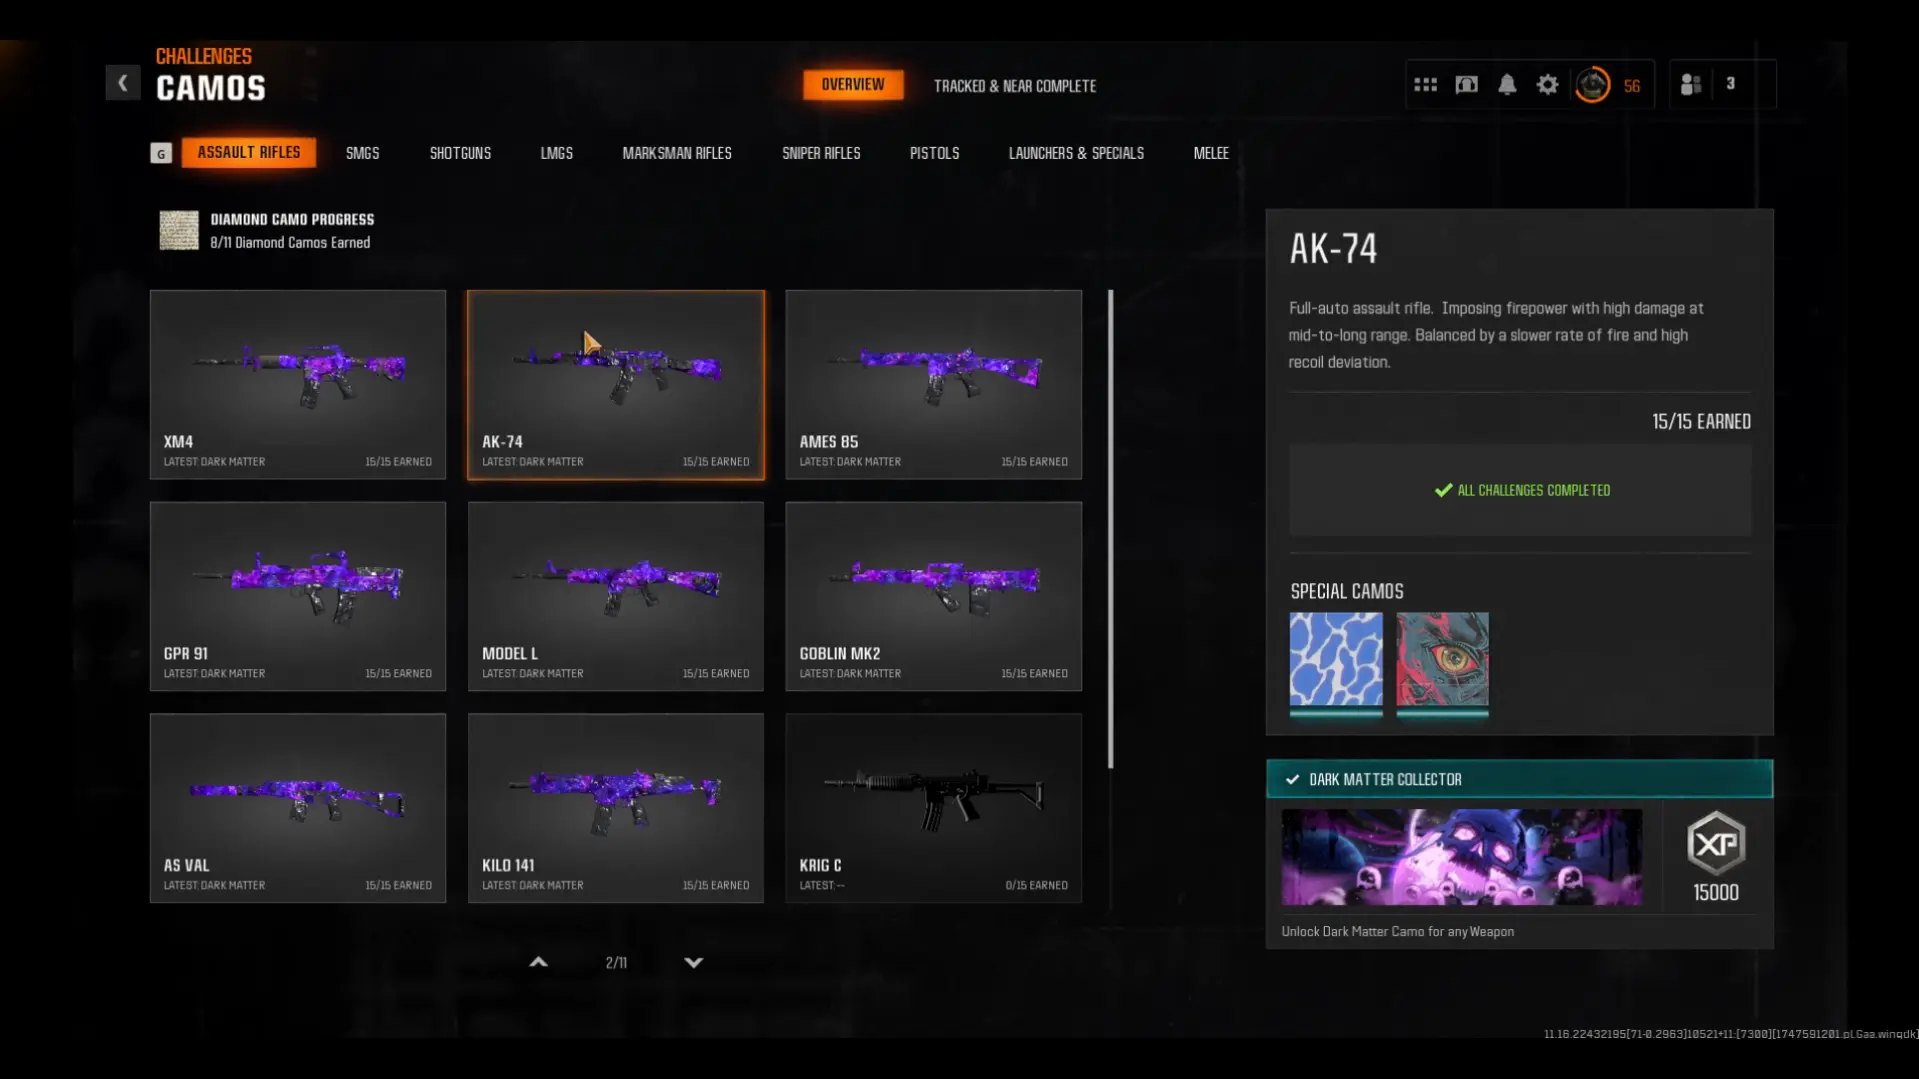Select the Pistols category
The height and width of the screenshot is (1079, 1919).
[934, 153]
